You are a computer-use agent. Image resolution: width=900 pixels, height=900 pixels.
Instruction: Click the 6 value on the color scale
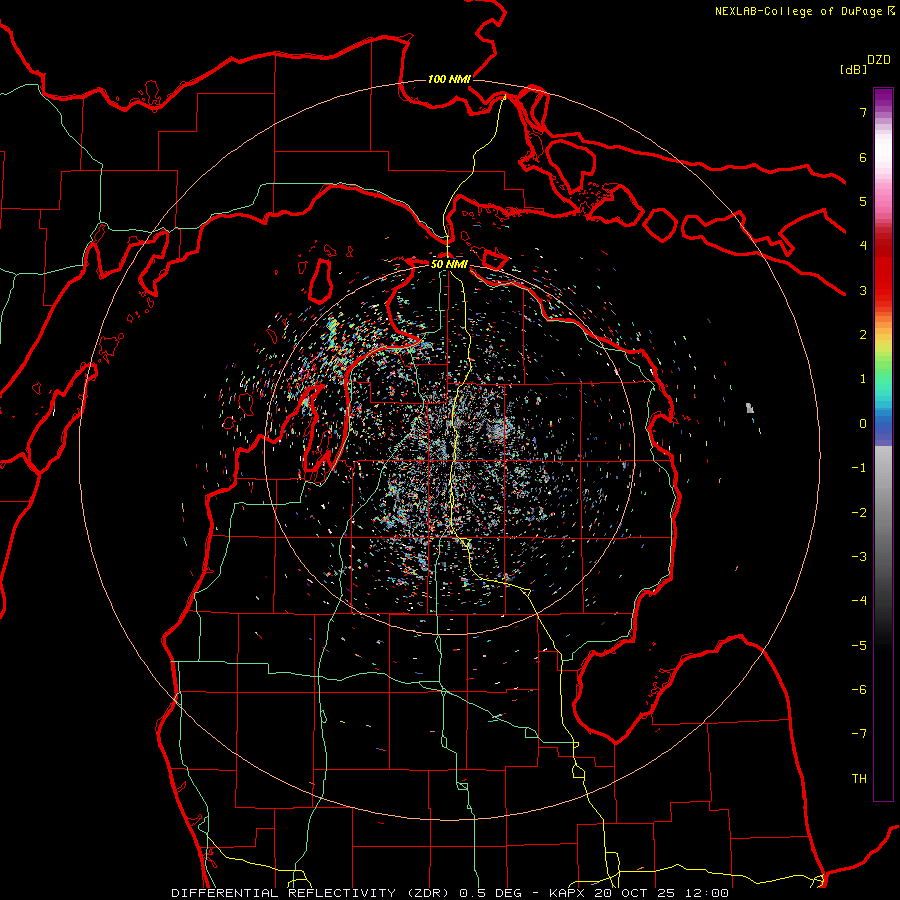[863, 157]
